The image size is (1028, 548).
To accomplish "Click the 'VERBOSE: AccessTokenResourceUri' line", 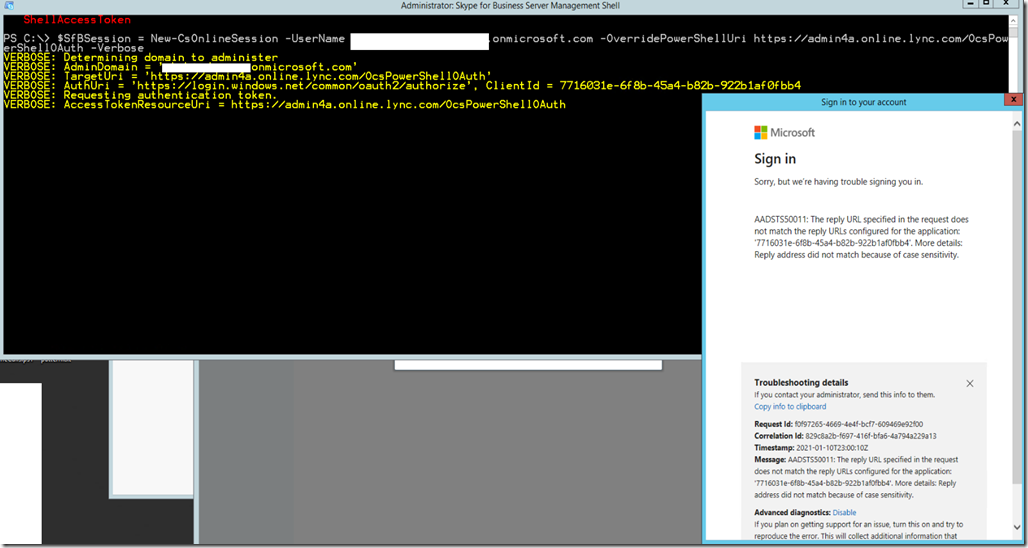I will 285,105.
